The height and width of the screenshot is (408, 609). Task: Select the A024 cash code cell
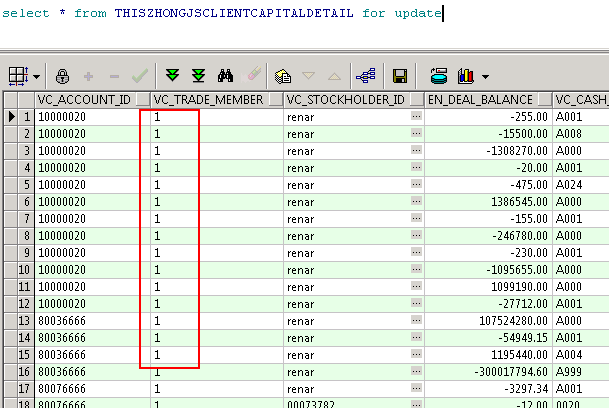point(581,185)
